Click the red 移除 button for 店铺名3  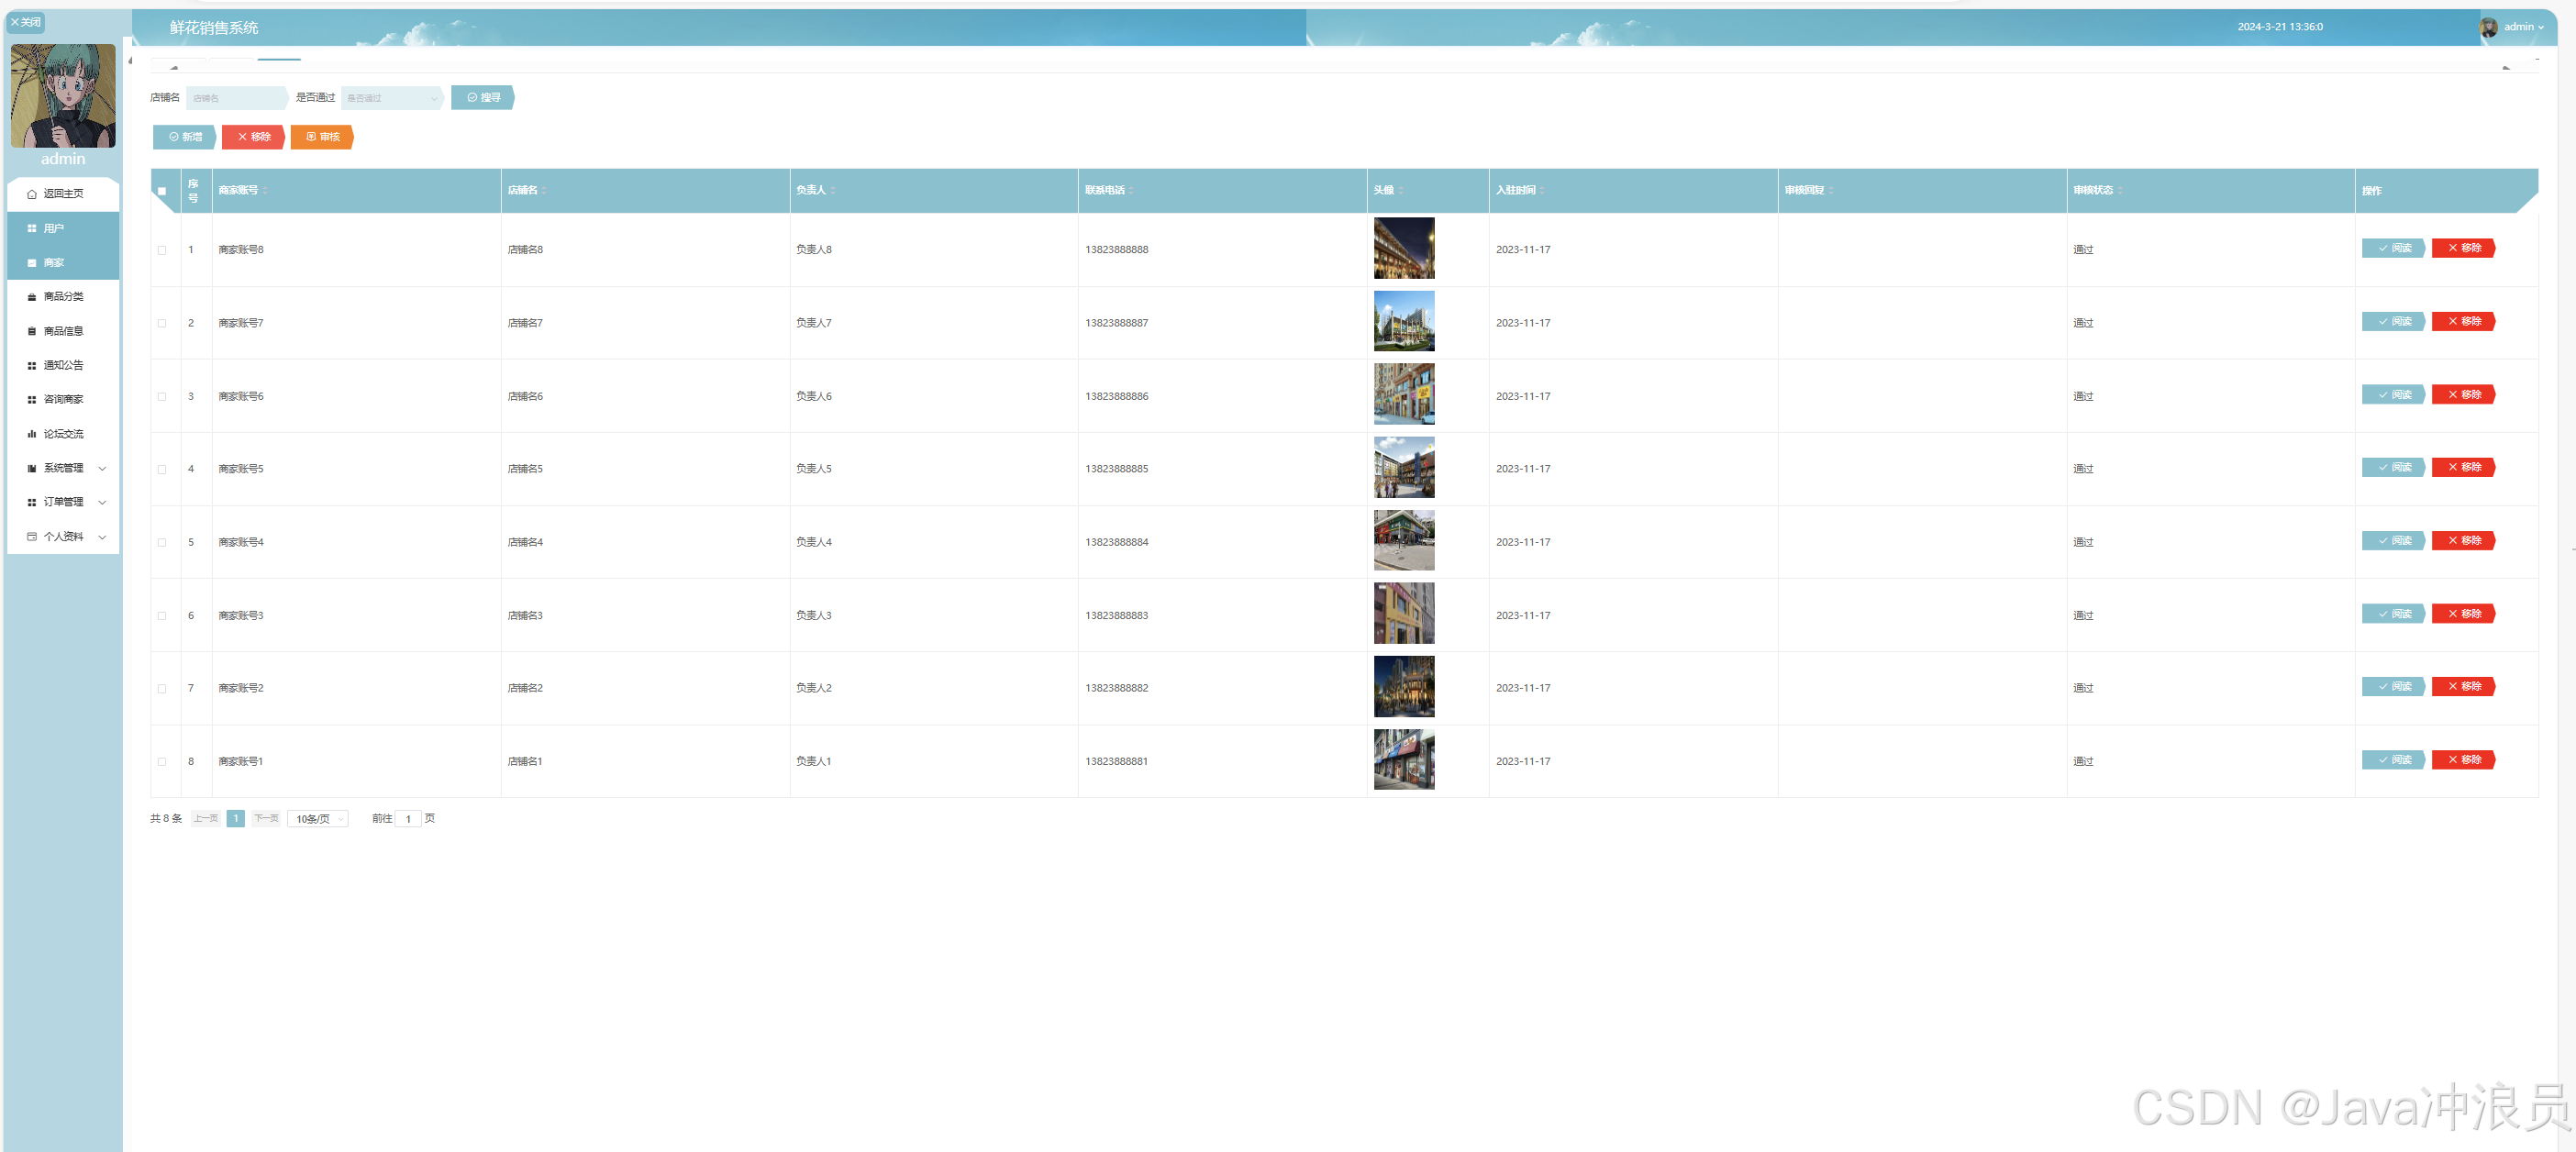coord(2463,614)
